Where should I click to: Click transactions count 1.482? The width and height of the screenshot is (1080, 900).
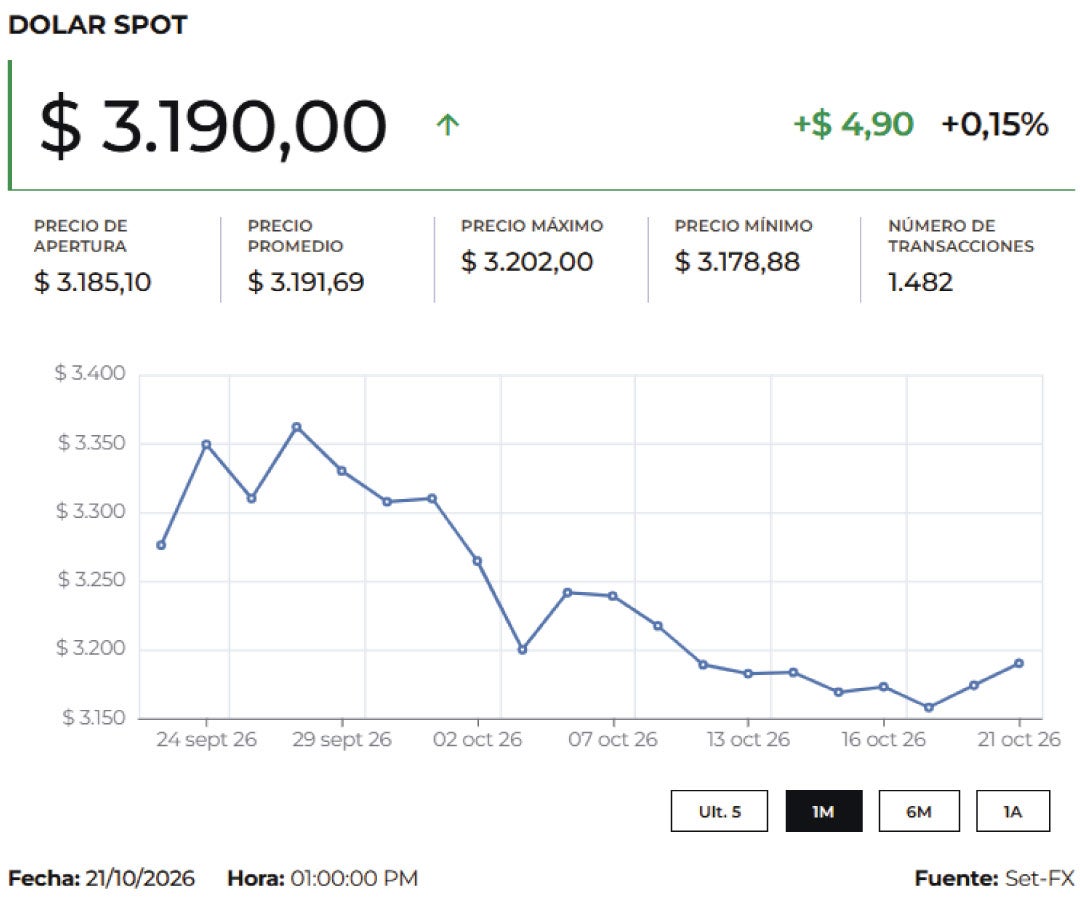pyautogui.click(x=920, y=282)
